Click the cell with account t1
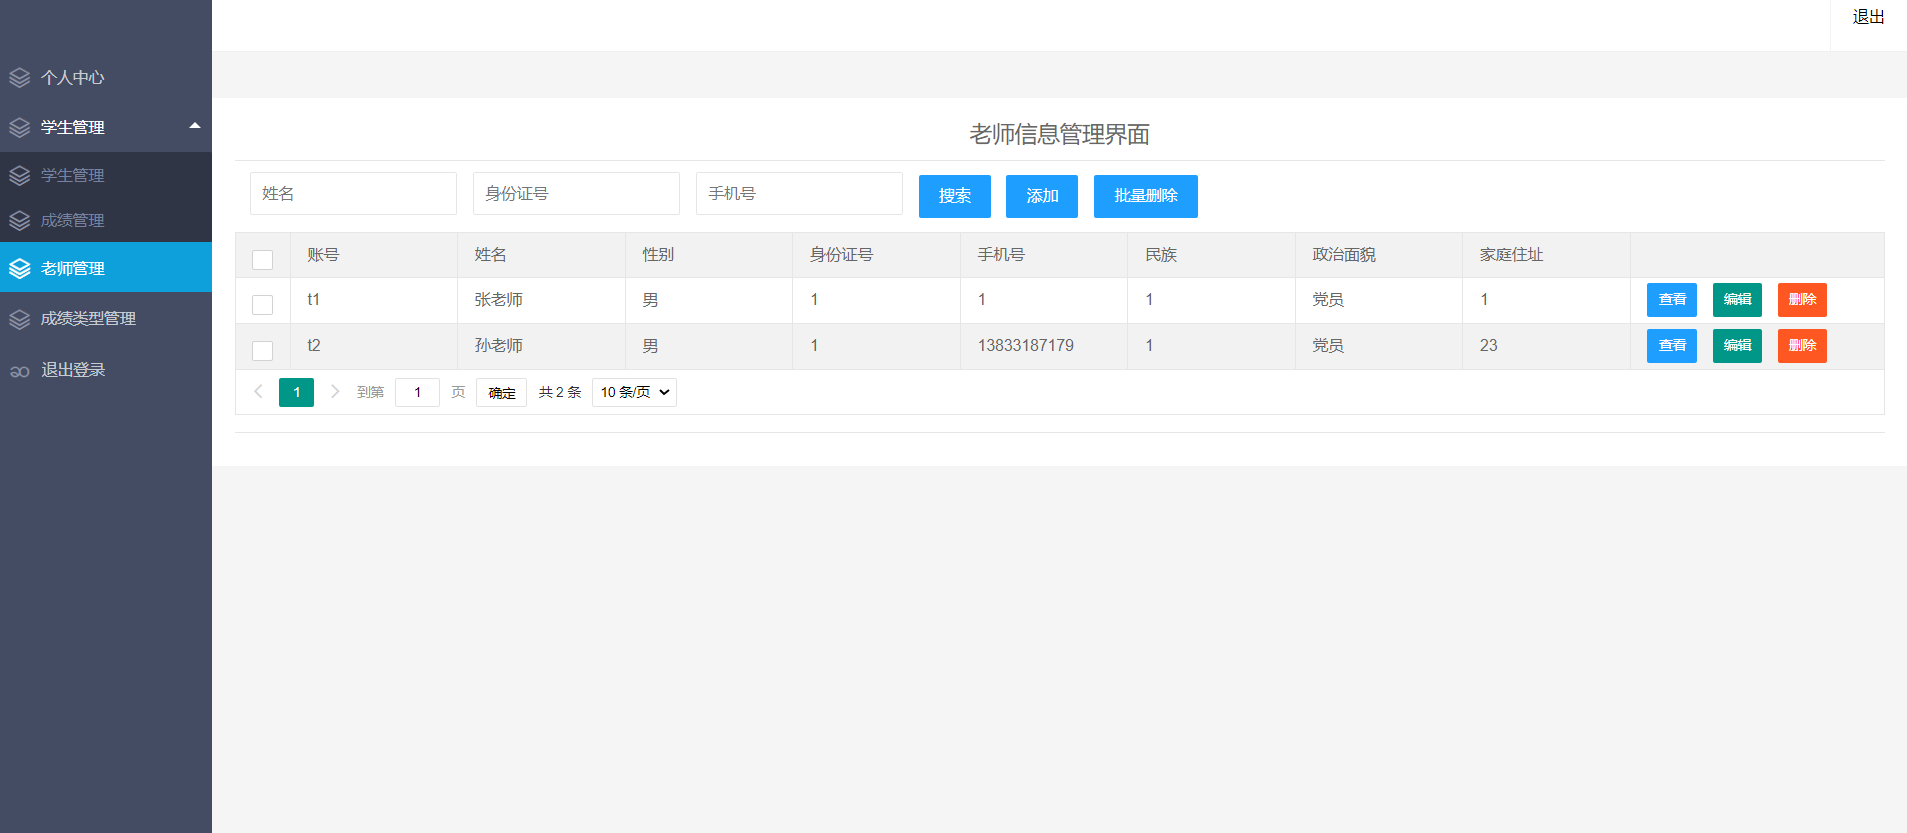 tap(374, 300)
